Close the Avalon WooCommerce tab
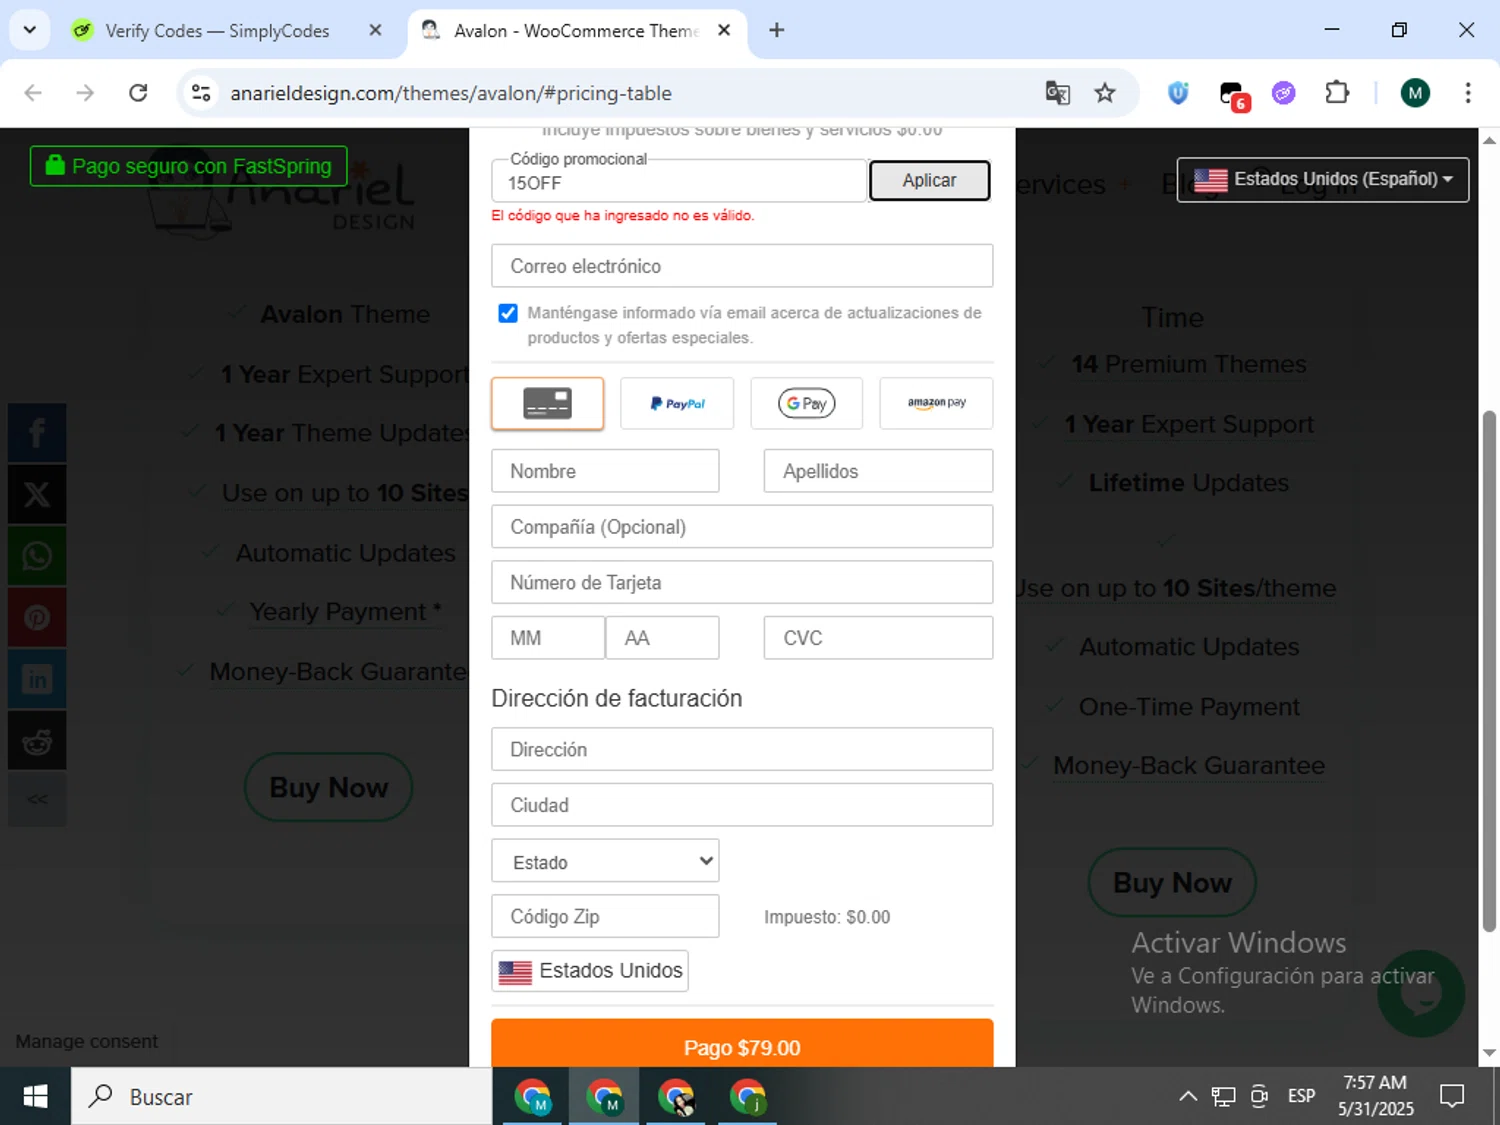This screenshot has width=1500, height=1125. pos(724,30)
